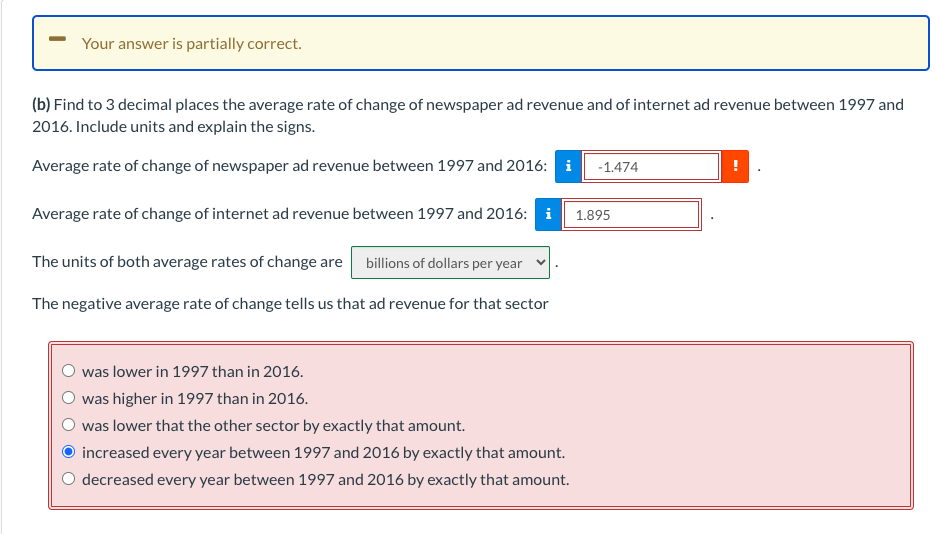Select 'decreased every year' radio option
Image resolution: width=935 pixels, height=534 pixels.
[x=69, y=479]
